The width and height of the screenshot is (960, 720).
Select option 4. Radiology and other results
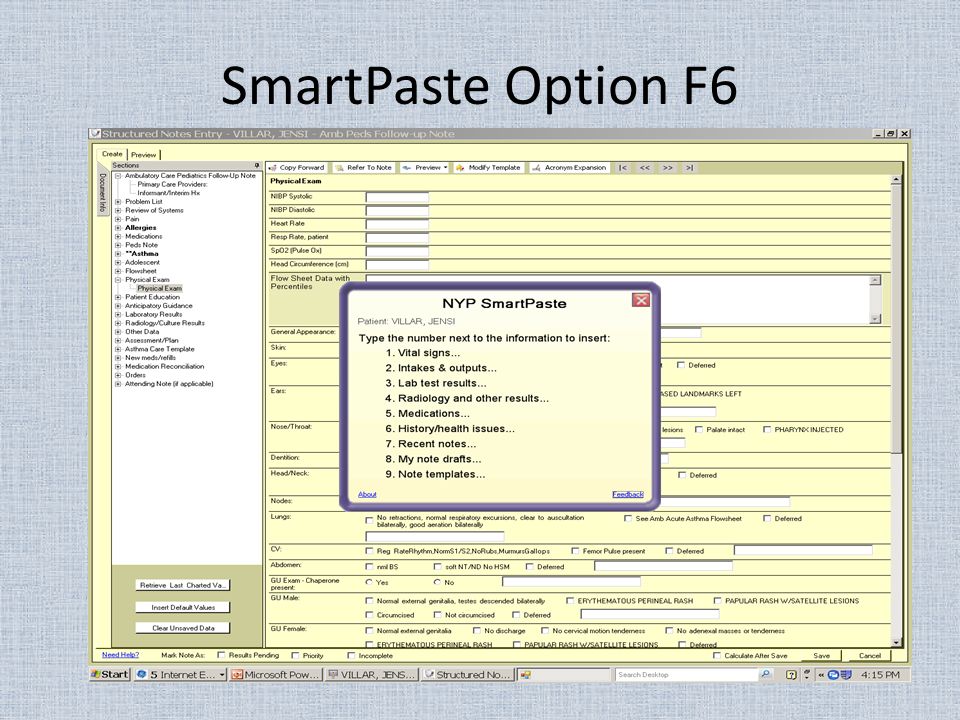[x=467, y=399]
